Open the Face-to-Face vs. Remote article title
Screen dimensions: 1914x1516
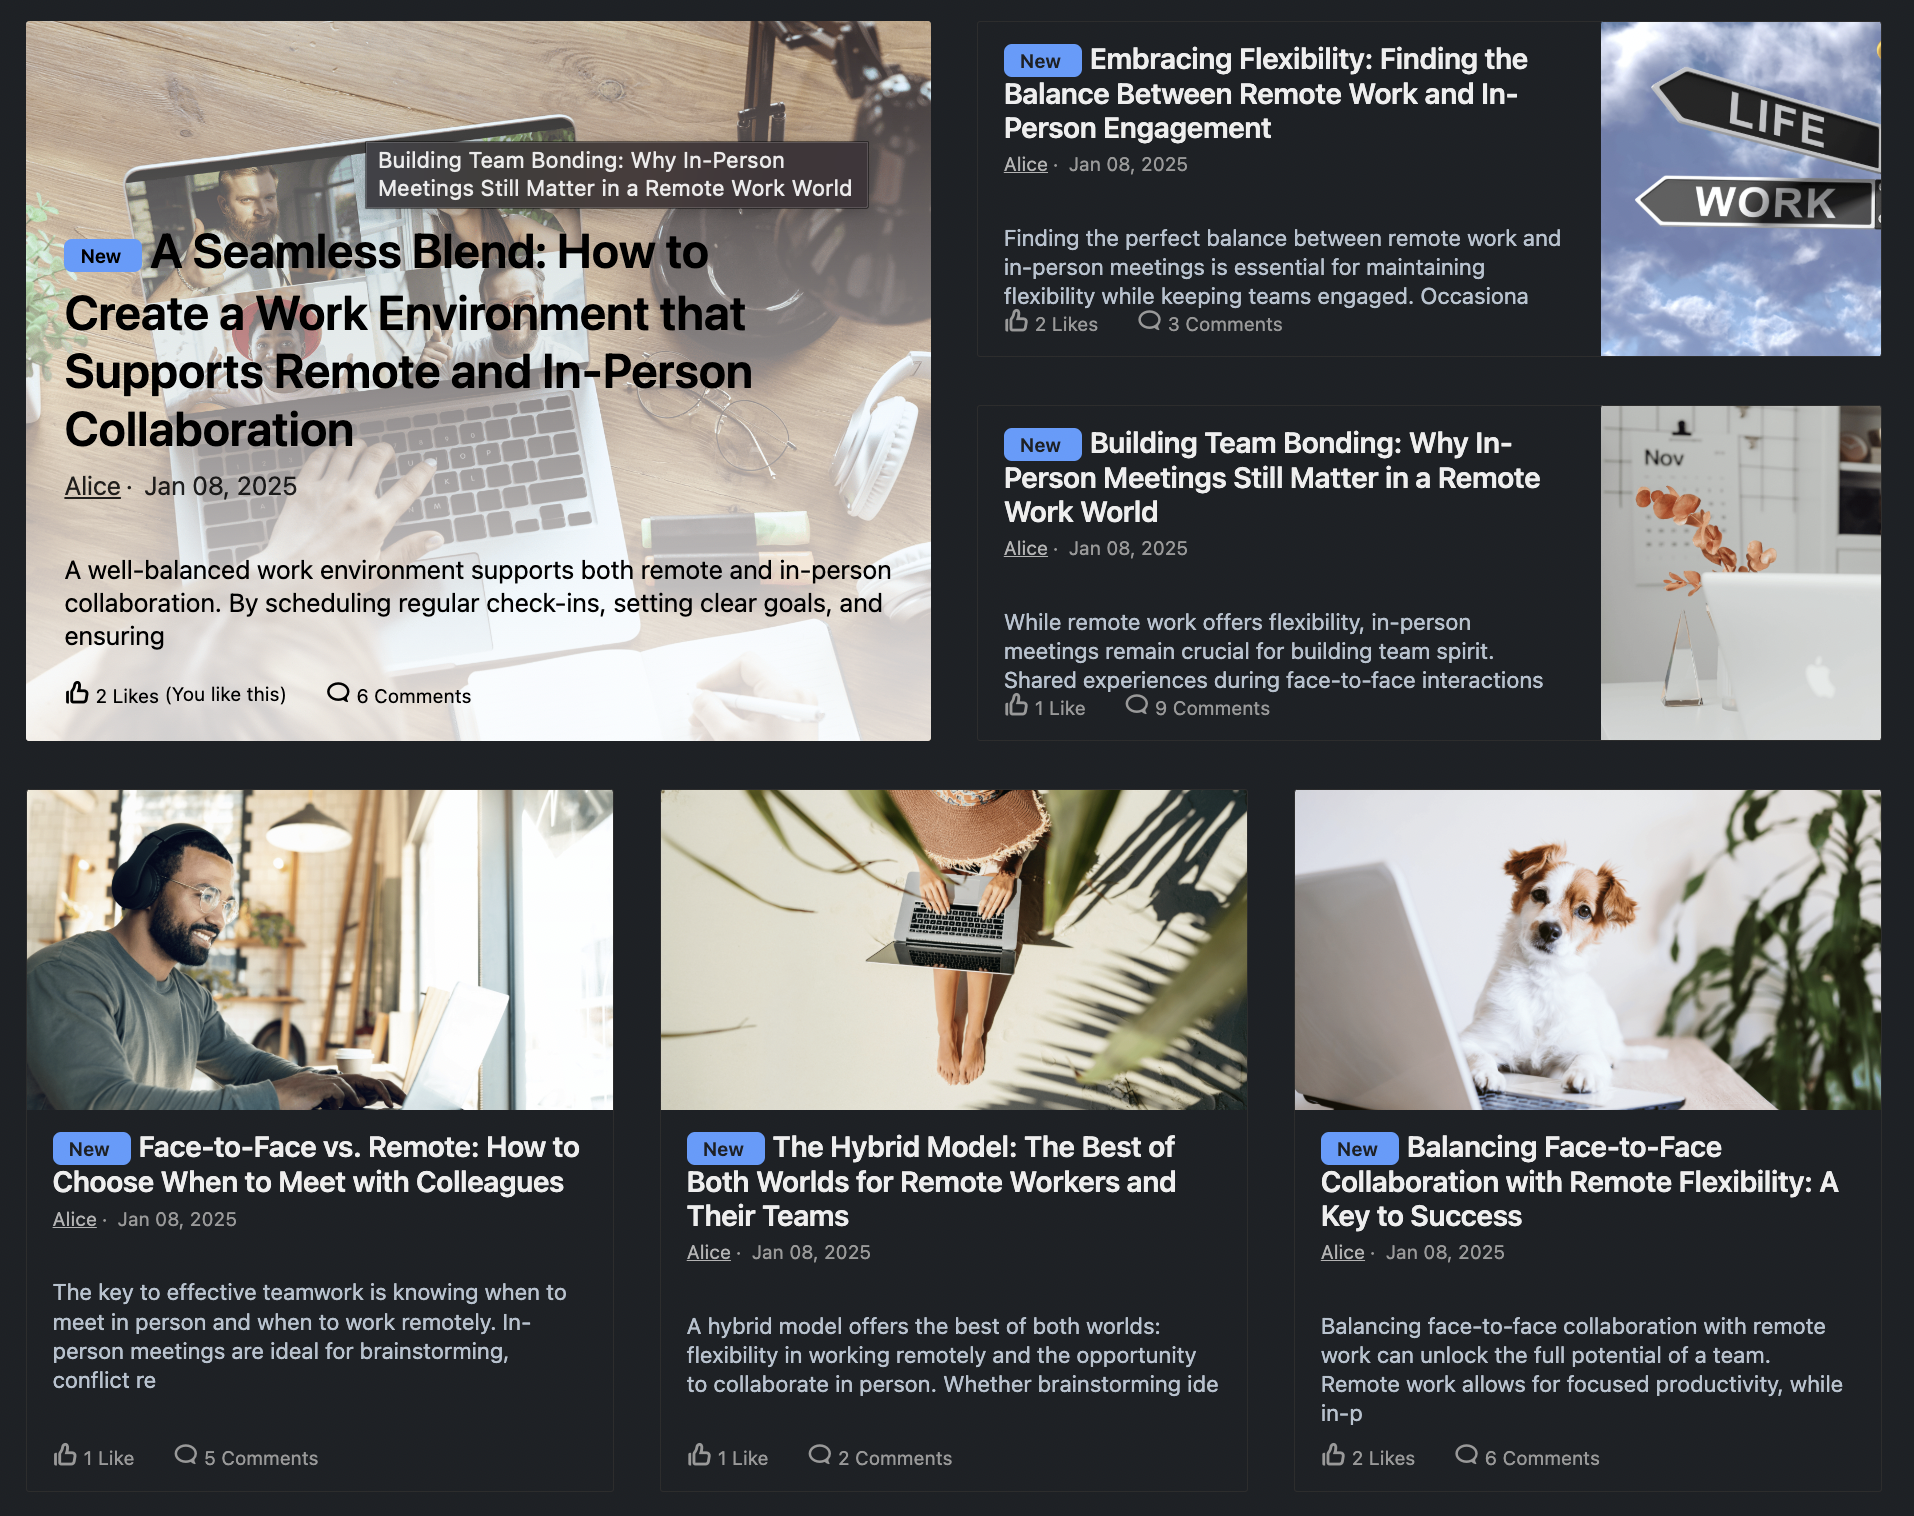316,1164
